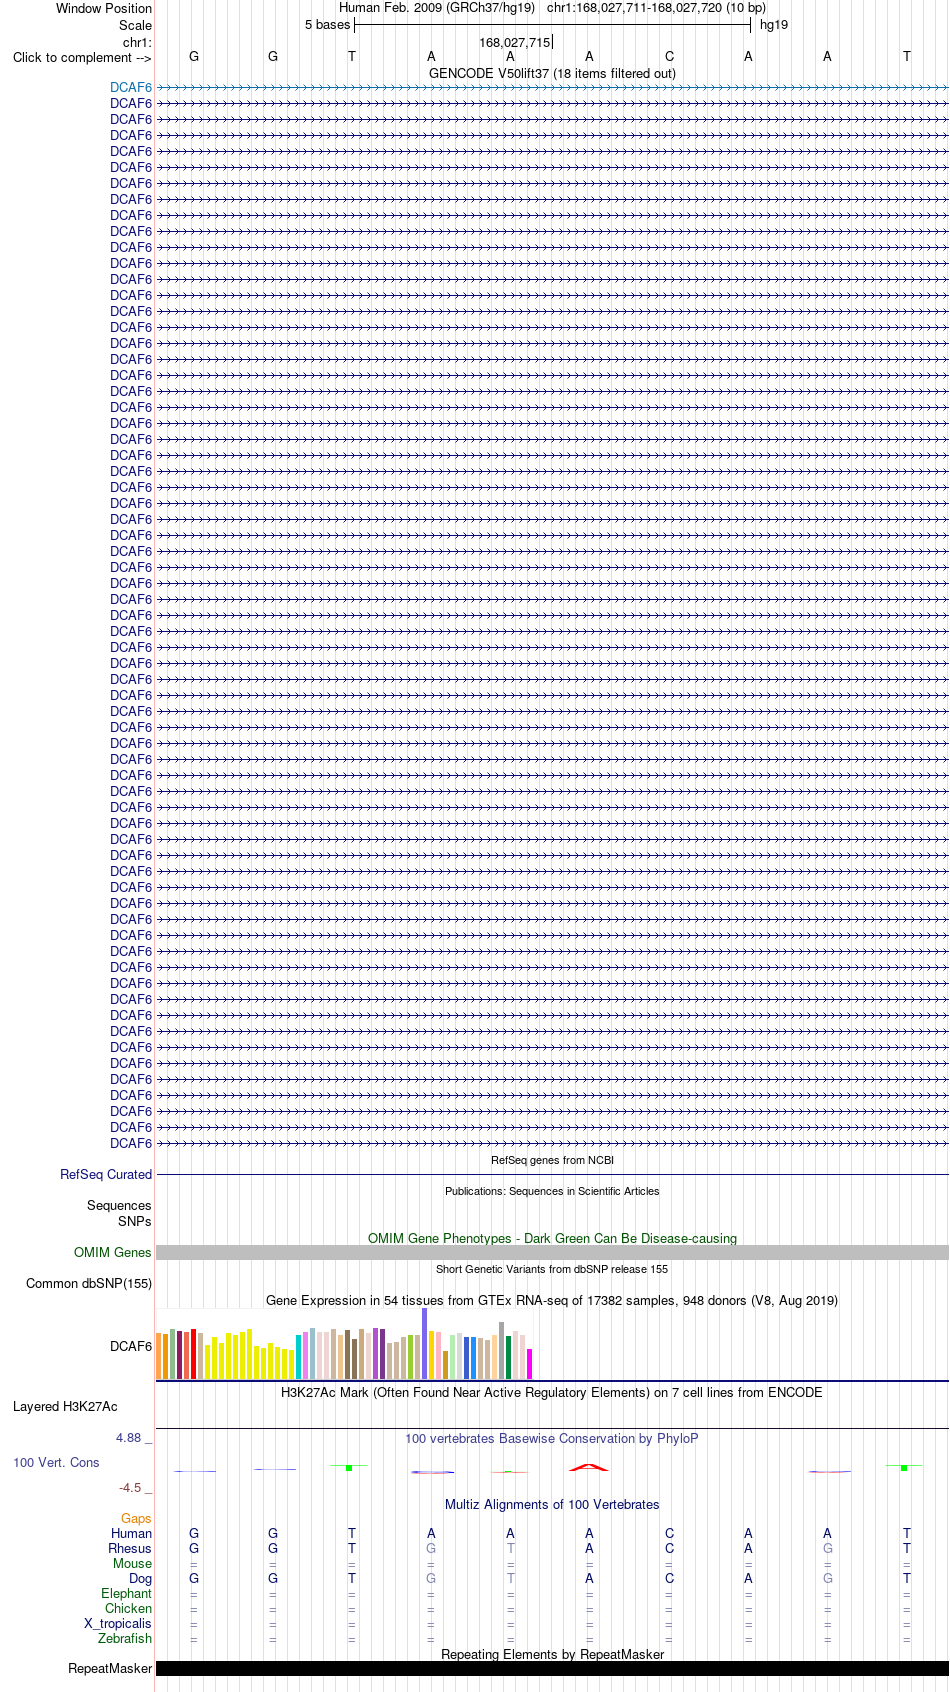Open GENCODE V50lift37 track title
The image size is (950, 1692).
coord(552,73)
